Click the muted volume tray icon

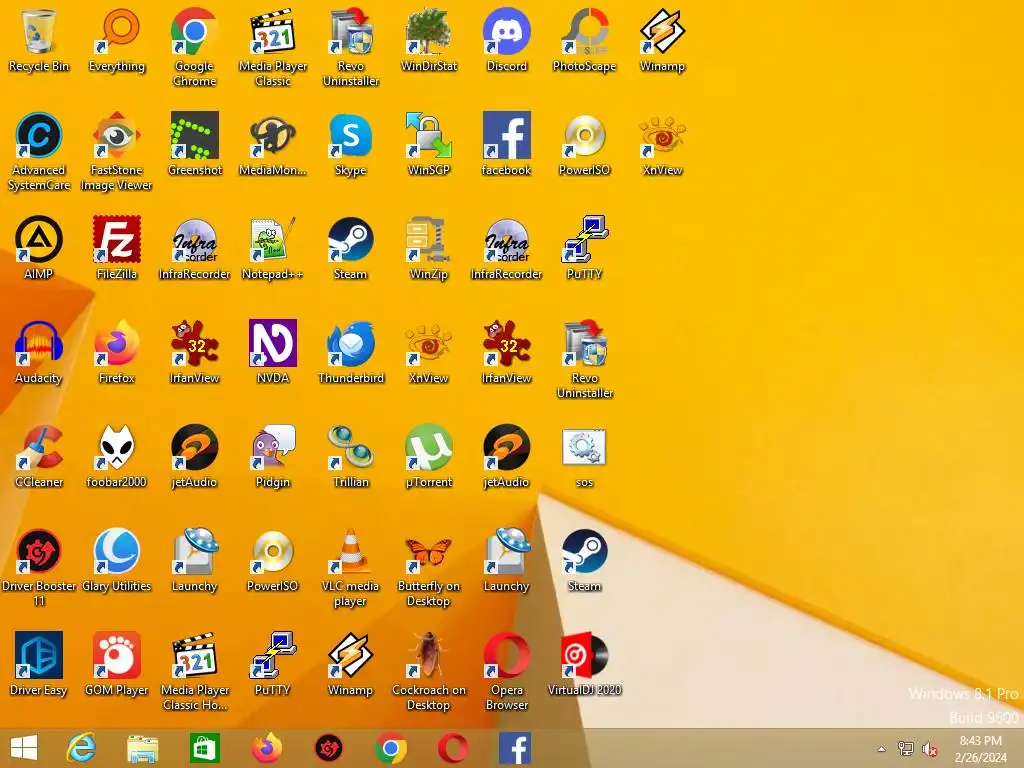pyautogui.click(x=930, y=748)
